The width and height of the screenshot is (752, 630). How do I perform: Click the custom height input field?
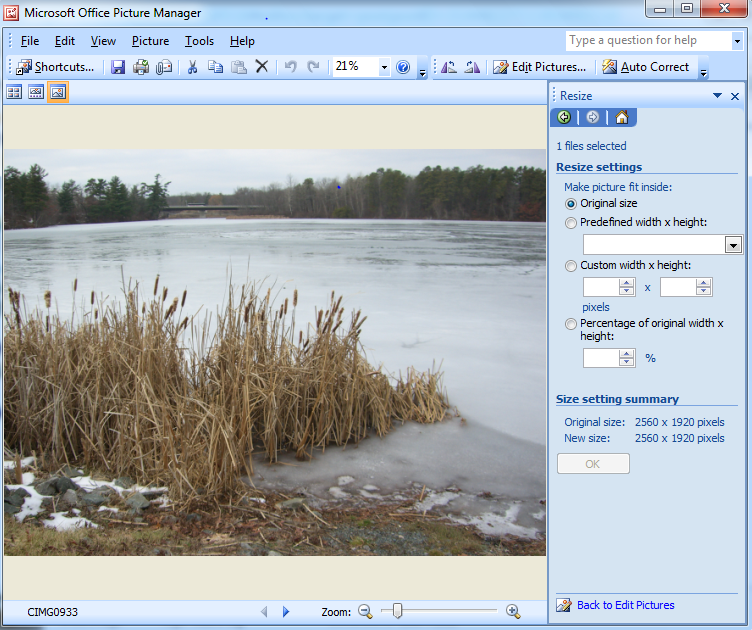[x=678, y=287]
